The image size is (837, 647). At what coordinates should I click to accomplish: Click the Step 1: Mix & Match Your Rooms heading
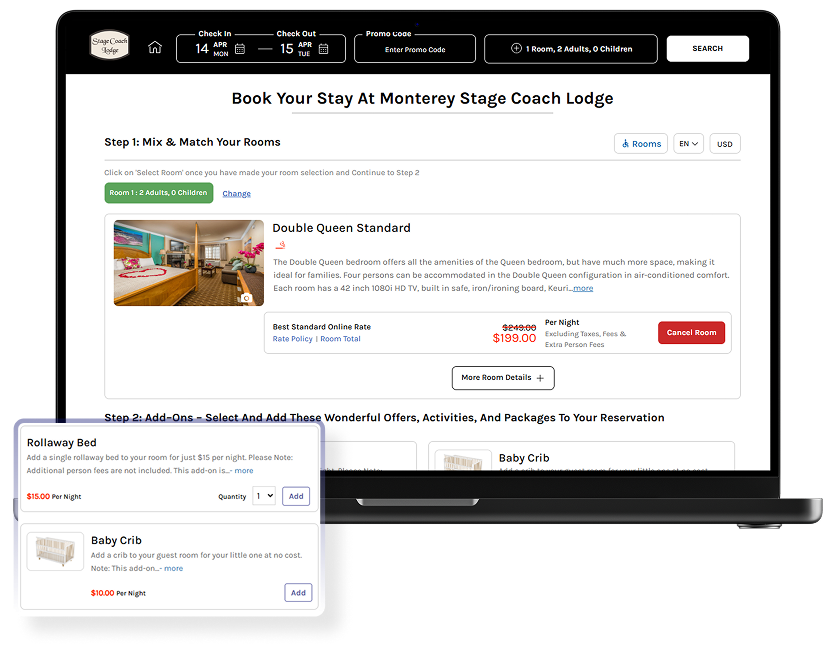[x=192, y=142]
